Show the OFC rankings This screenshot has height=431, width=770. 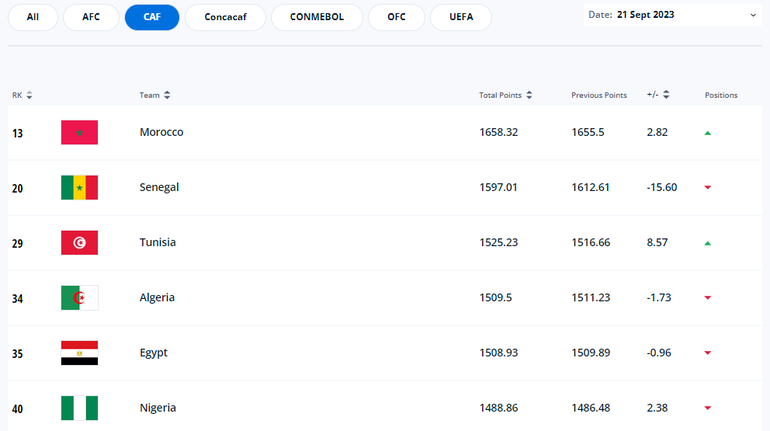[396, 17]
